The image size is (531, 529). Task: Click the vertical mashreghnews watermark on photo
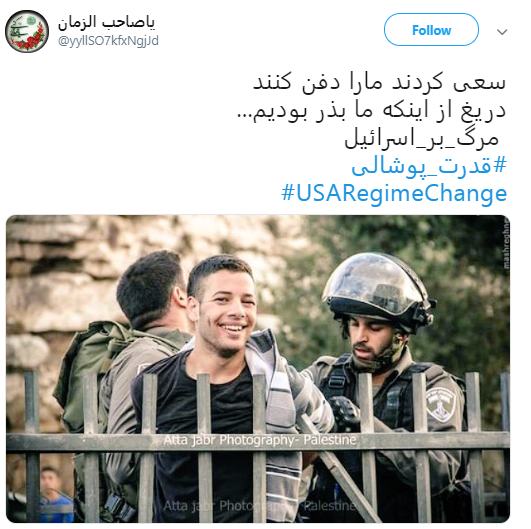click(506, 243)
